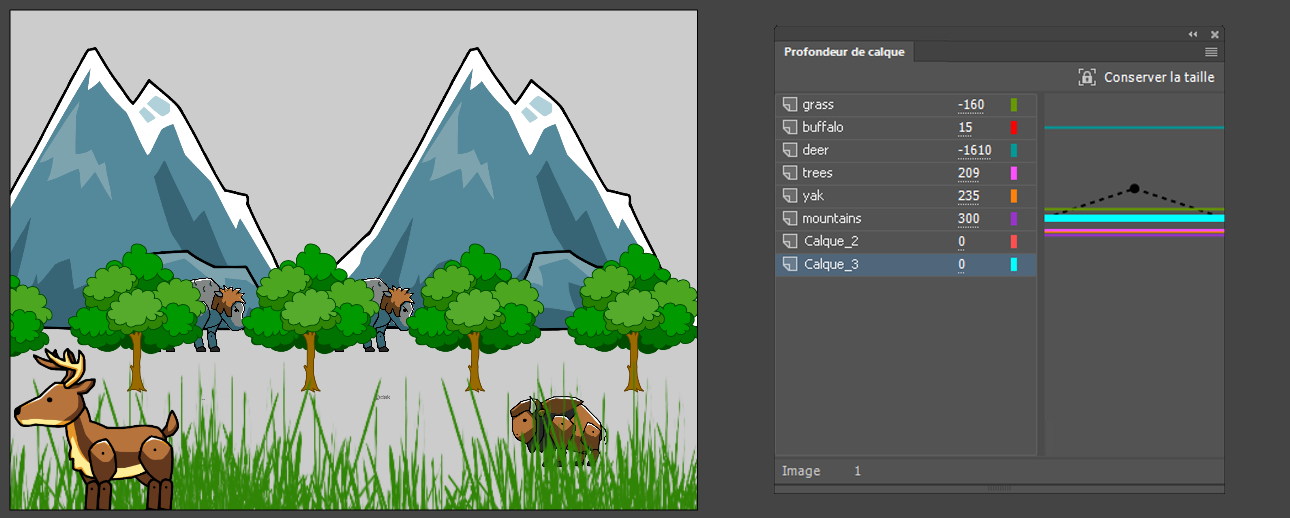Open the panel options menu icon
This screenshot has height=518, width=1290.
point(1211,52)
